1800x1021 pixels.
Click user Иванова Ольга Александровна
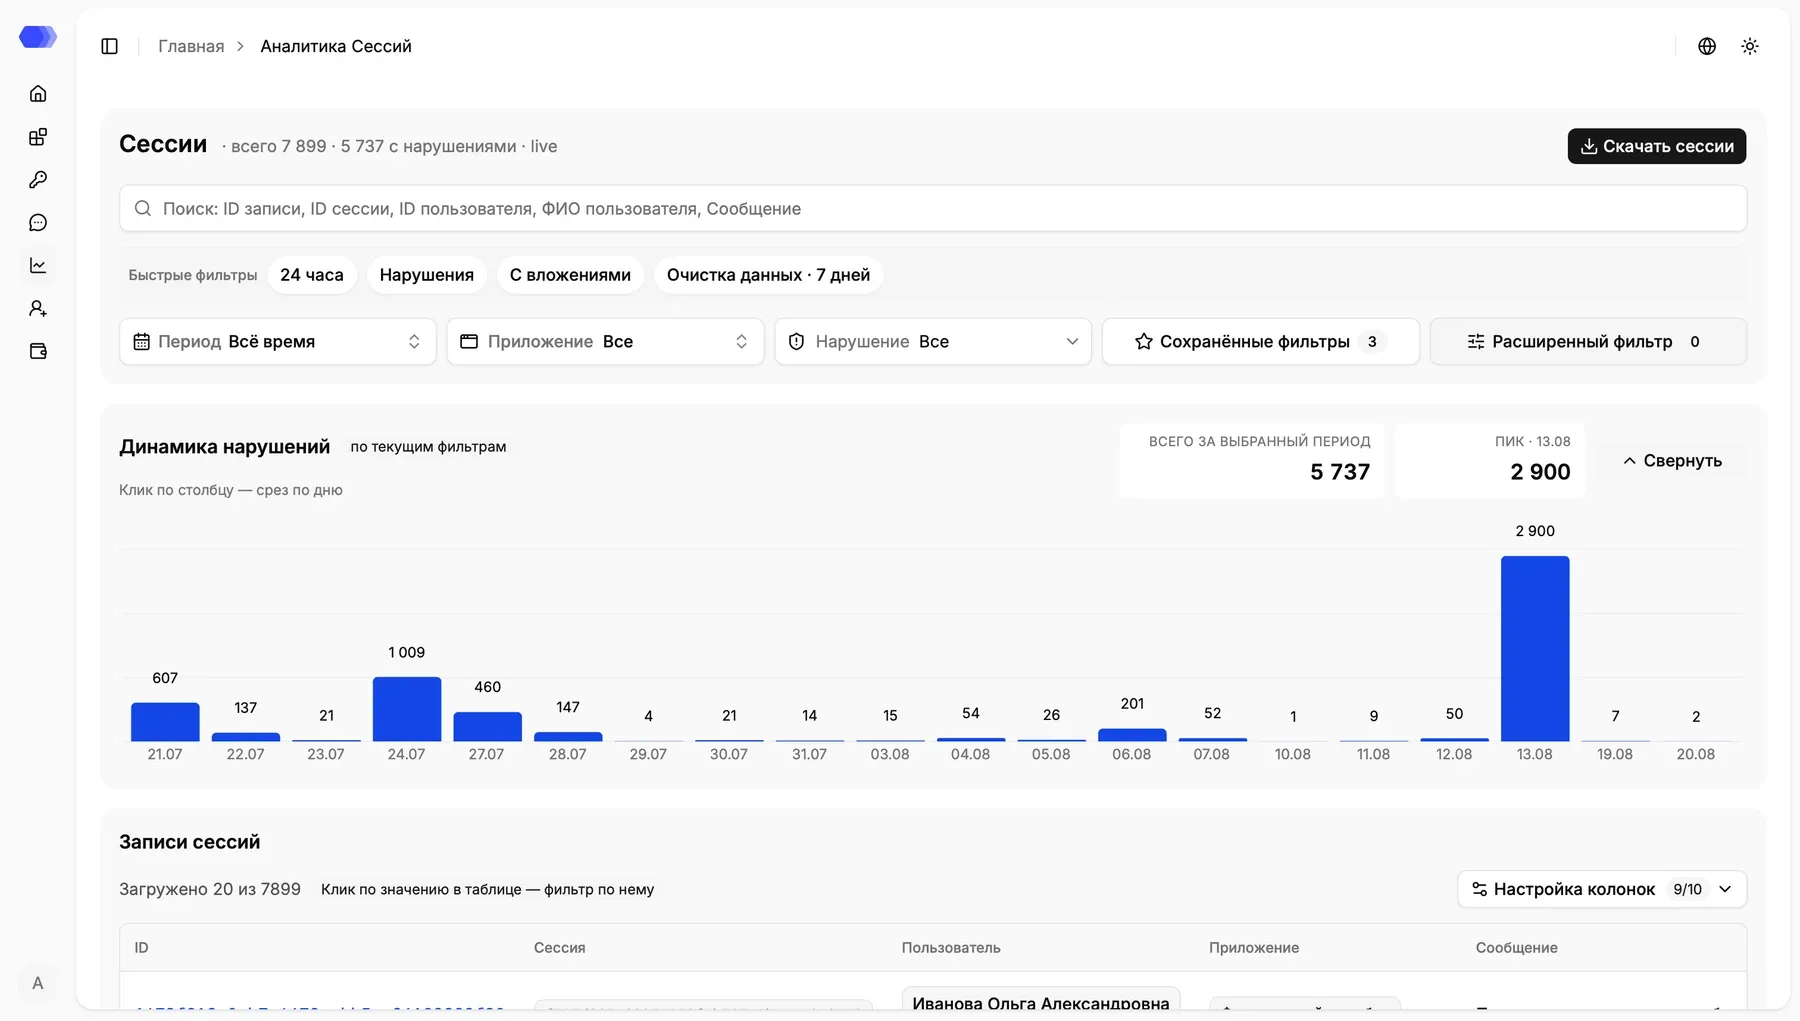click(1041, 1003)
